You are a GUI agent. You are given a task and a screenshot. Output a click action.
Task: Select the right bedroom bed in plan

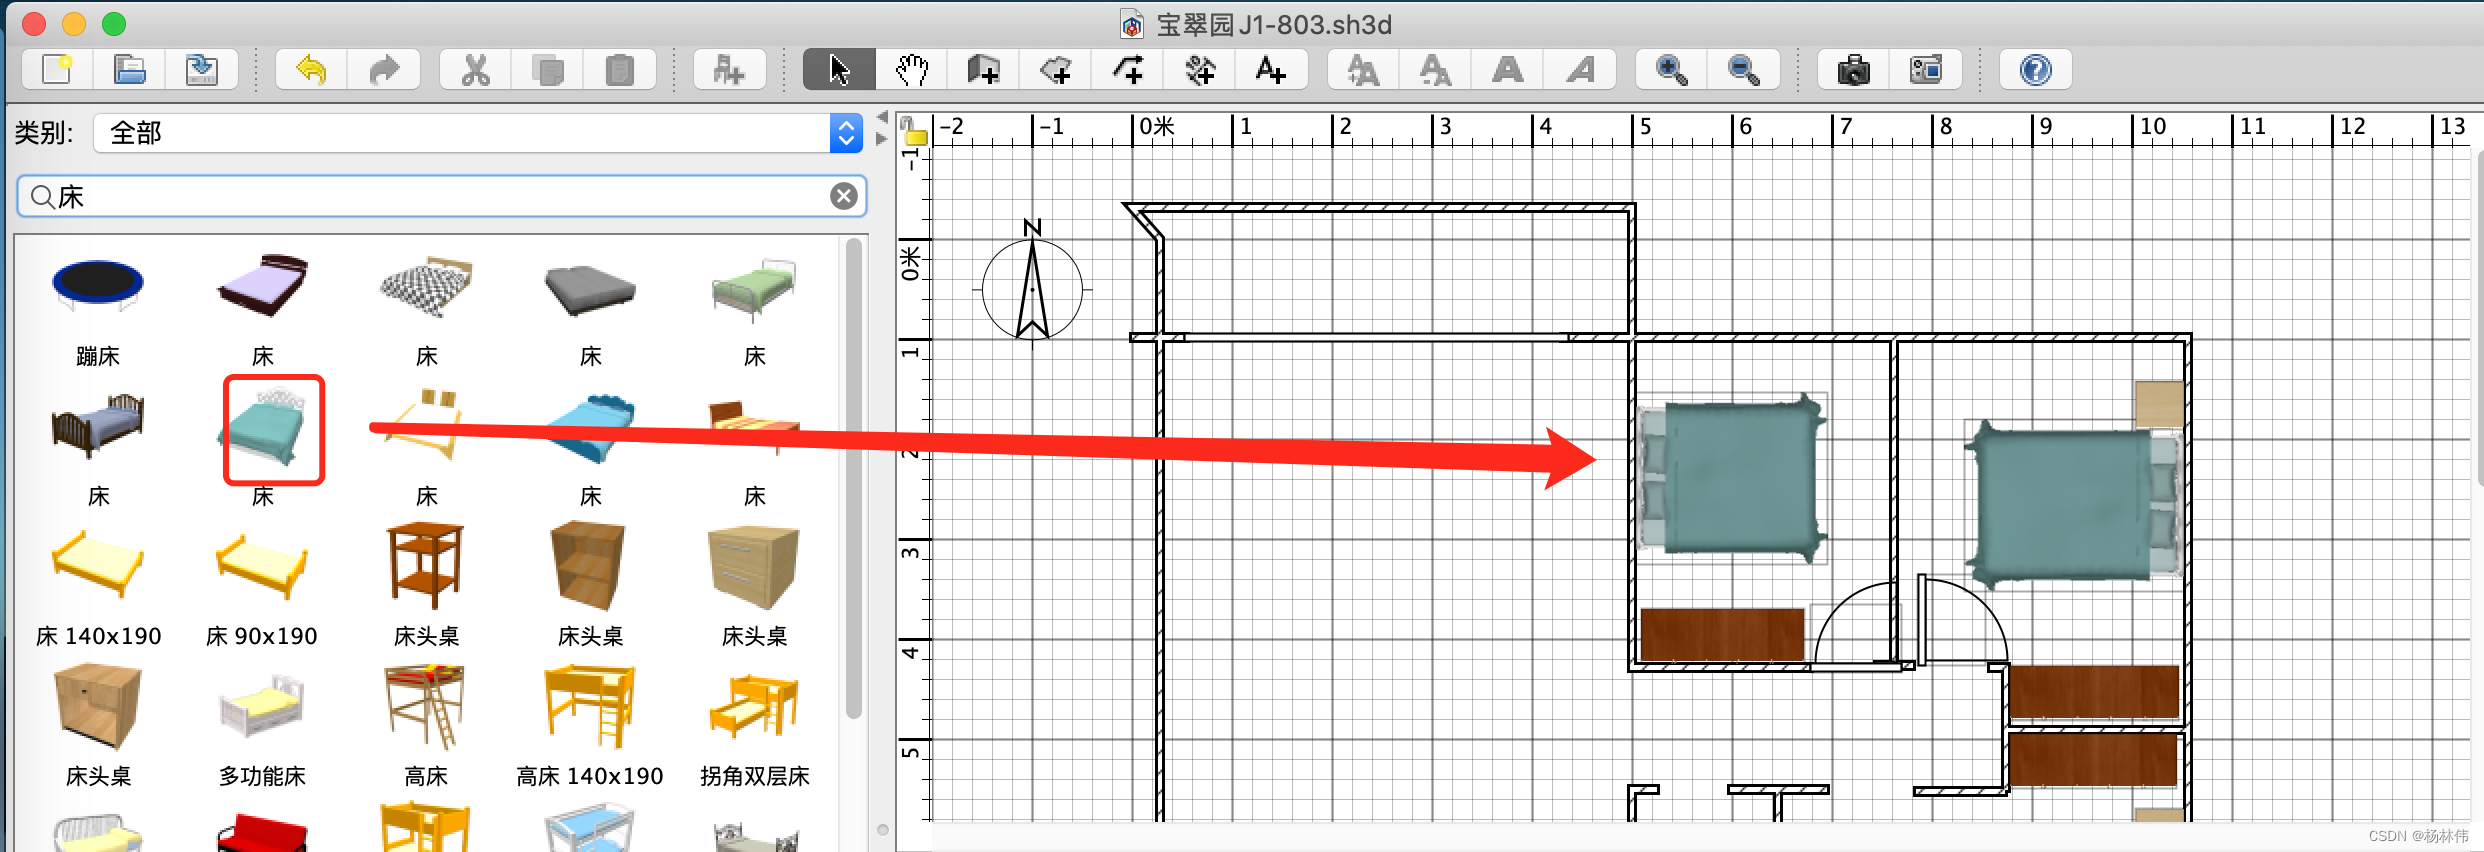2074,505
